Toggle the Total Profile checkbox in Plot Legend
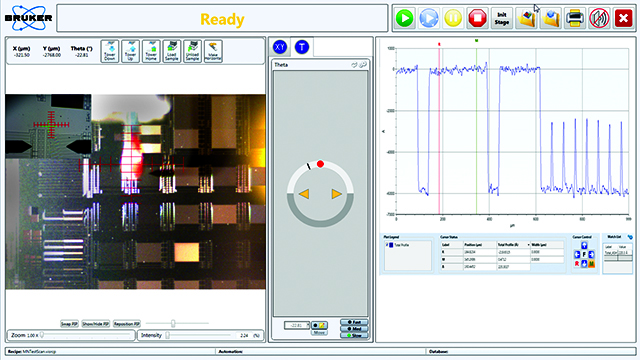640x360 pixels. coord(387,245)
